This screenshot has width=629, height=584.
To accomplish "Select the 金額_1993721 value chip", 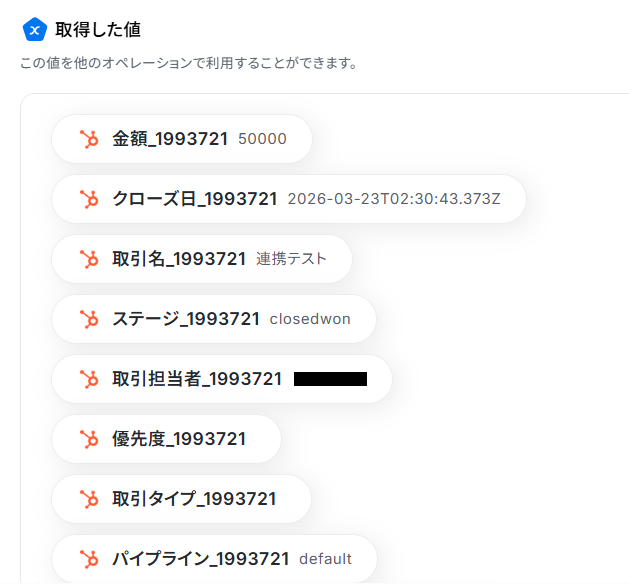I will tap(182, 139).
